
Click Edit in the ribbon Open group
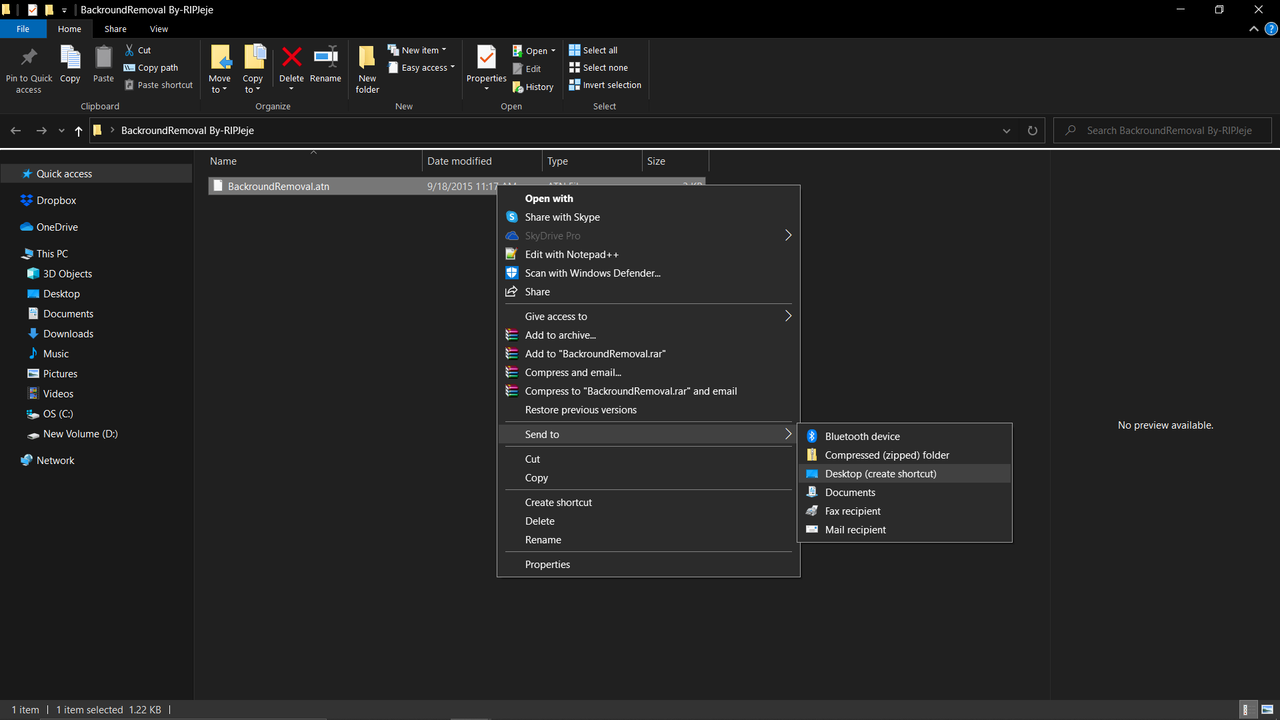point(526,69)
